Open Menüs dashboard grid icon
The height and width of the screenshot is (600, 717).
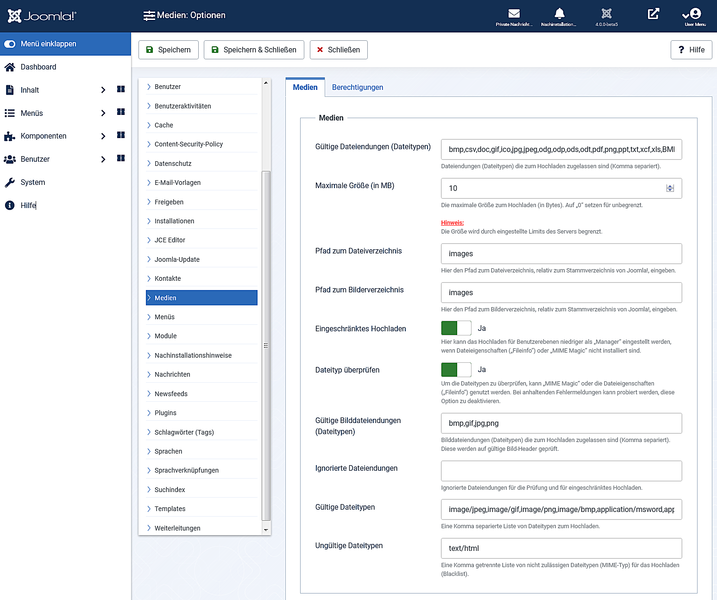pyautogui.click(x=121, y=112)
